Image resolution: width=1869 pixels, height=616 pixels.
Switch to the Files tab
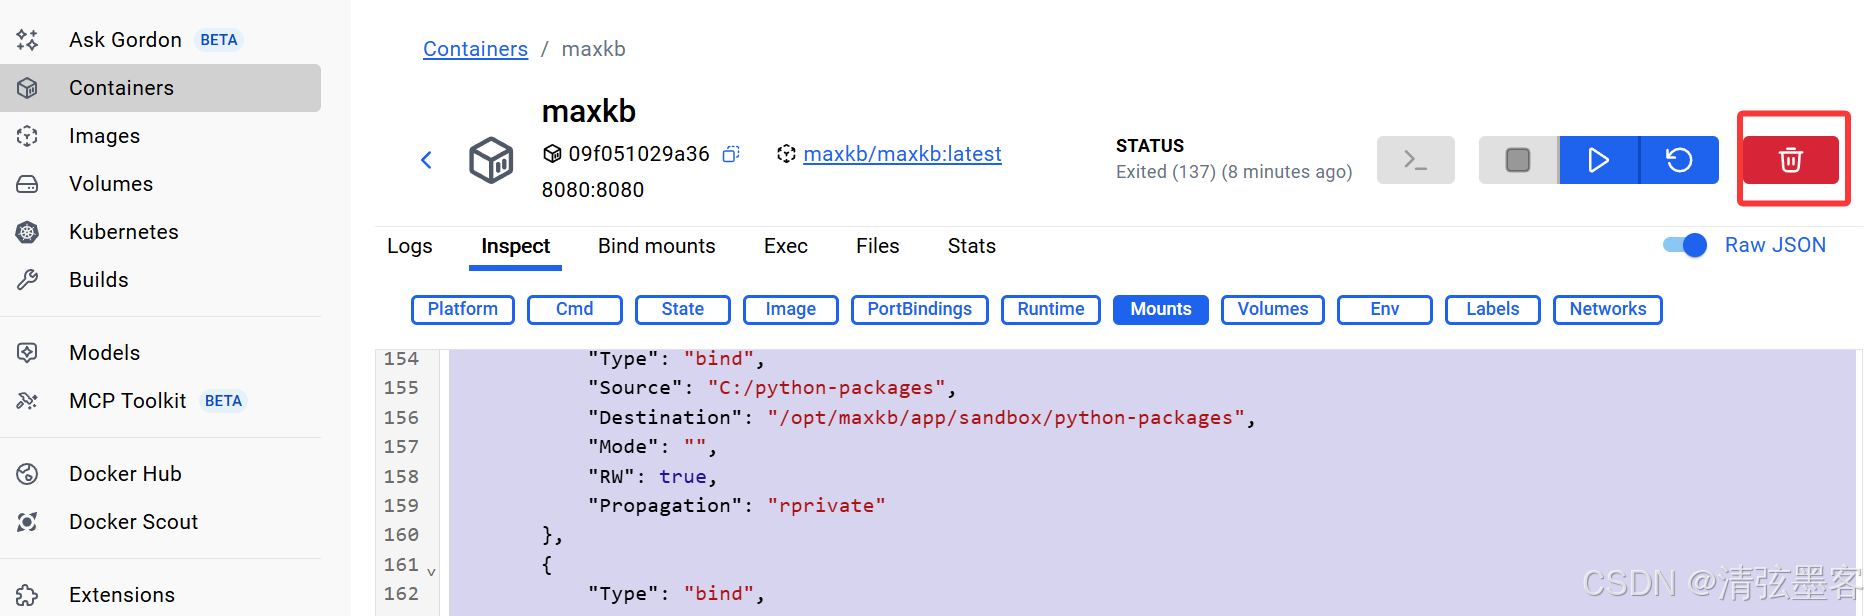tap(878, 246)
